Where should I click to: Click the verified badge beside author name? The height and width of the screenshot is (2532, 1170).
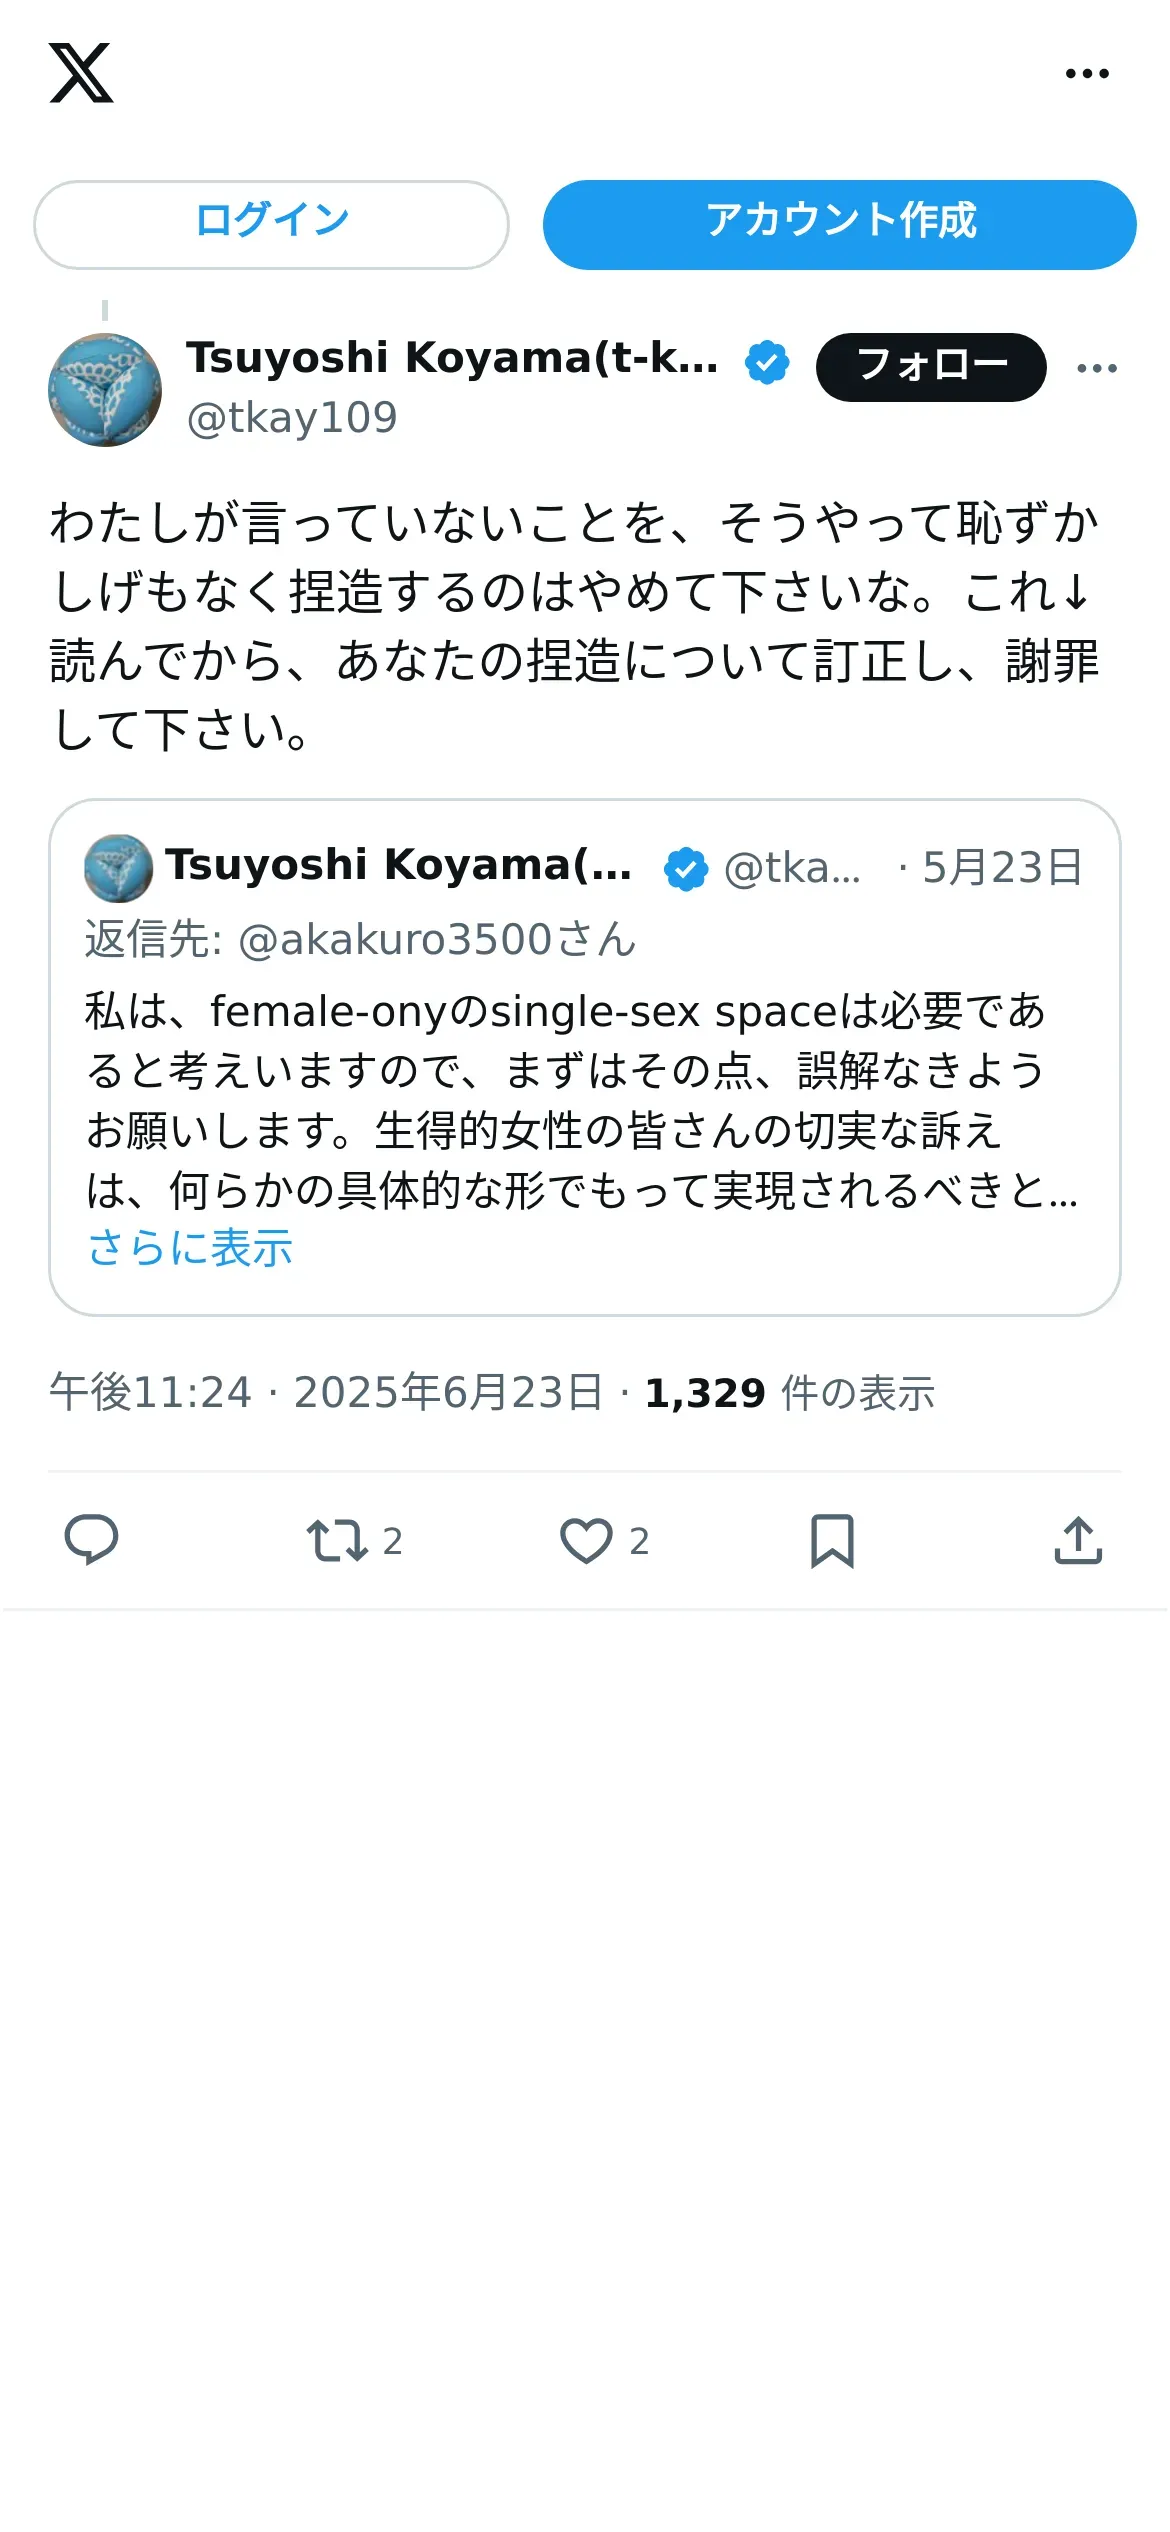767,362
